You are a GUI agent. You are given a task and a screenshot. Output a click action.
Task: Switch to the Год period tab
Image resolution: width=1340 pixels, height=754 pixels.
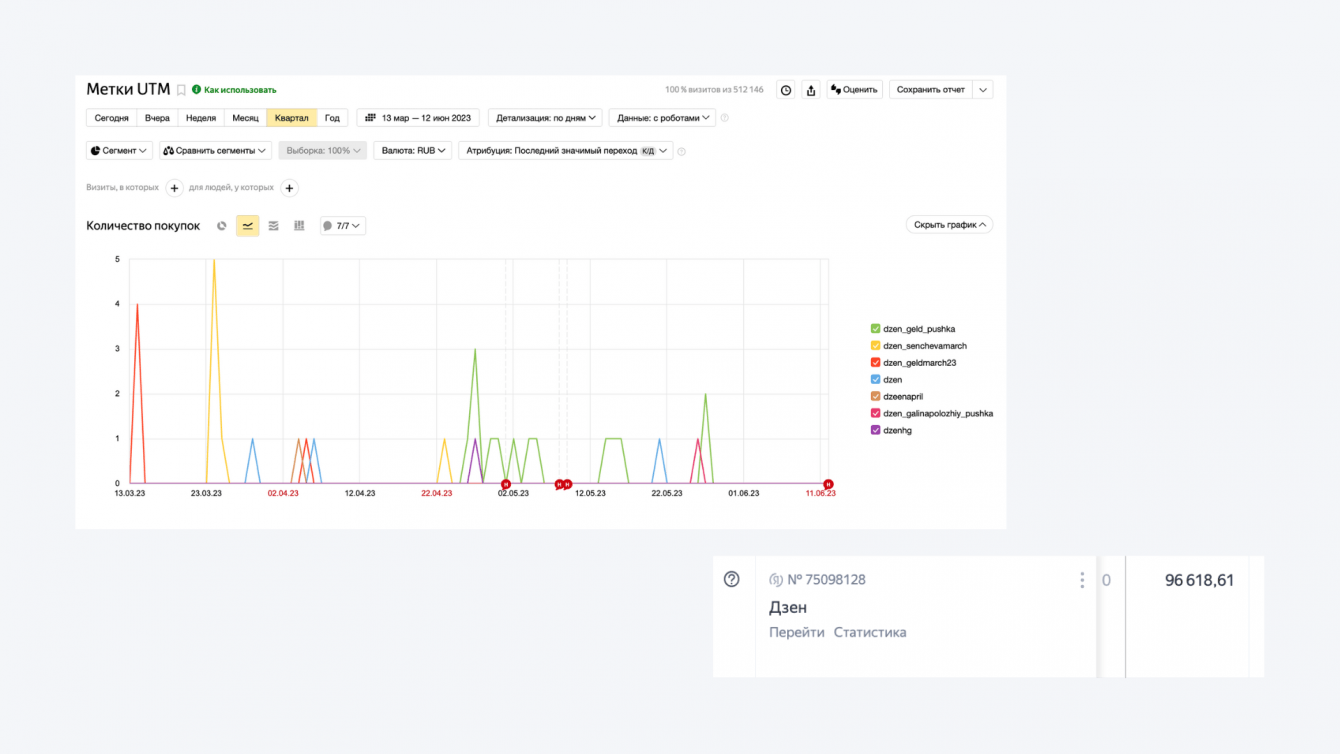point(332,118)
